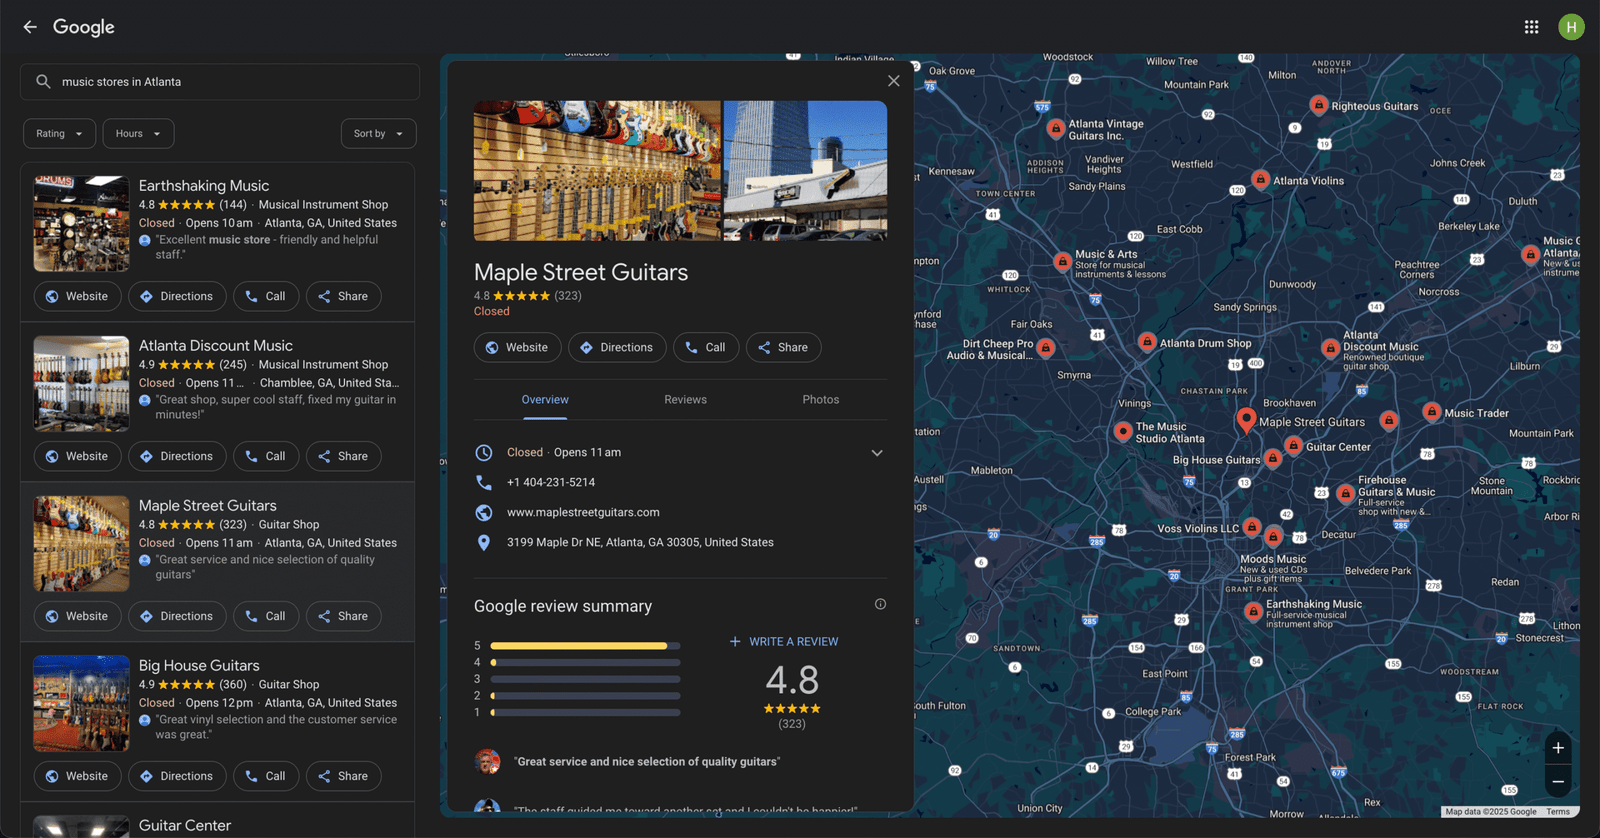Click the Guitar Center map pin
Viewport: 1600px width, 838px height.
click(1293, 446)
